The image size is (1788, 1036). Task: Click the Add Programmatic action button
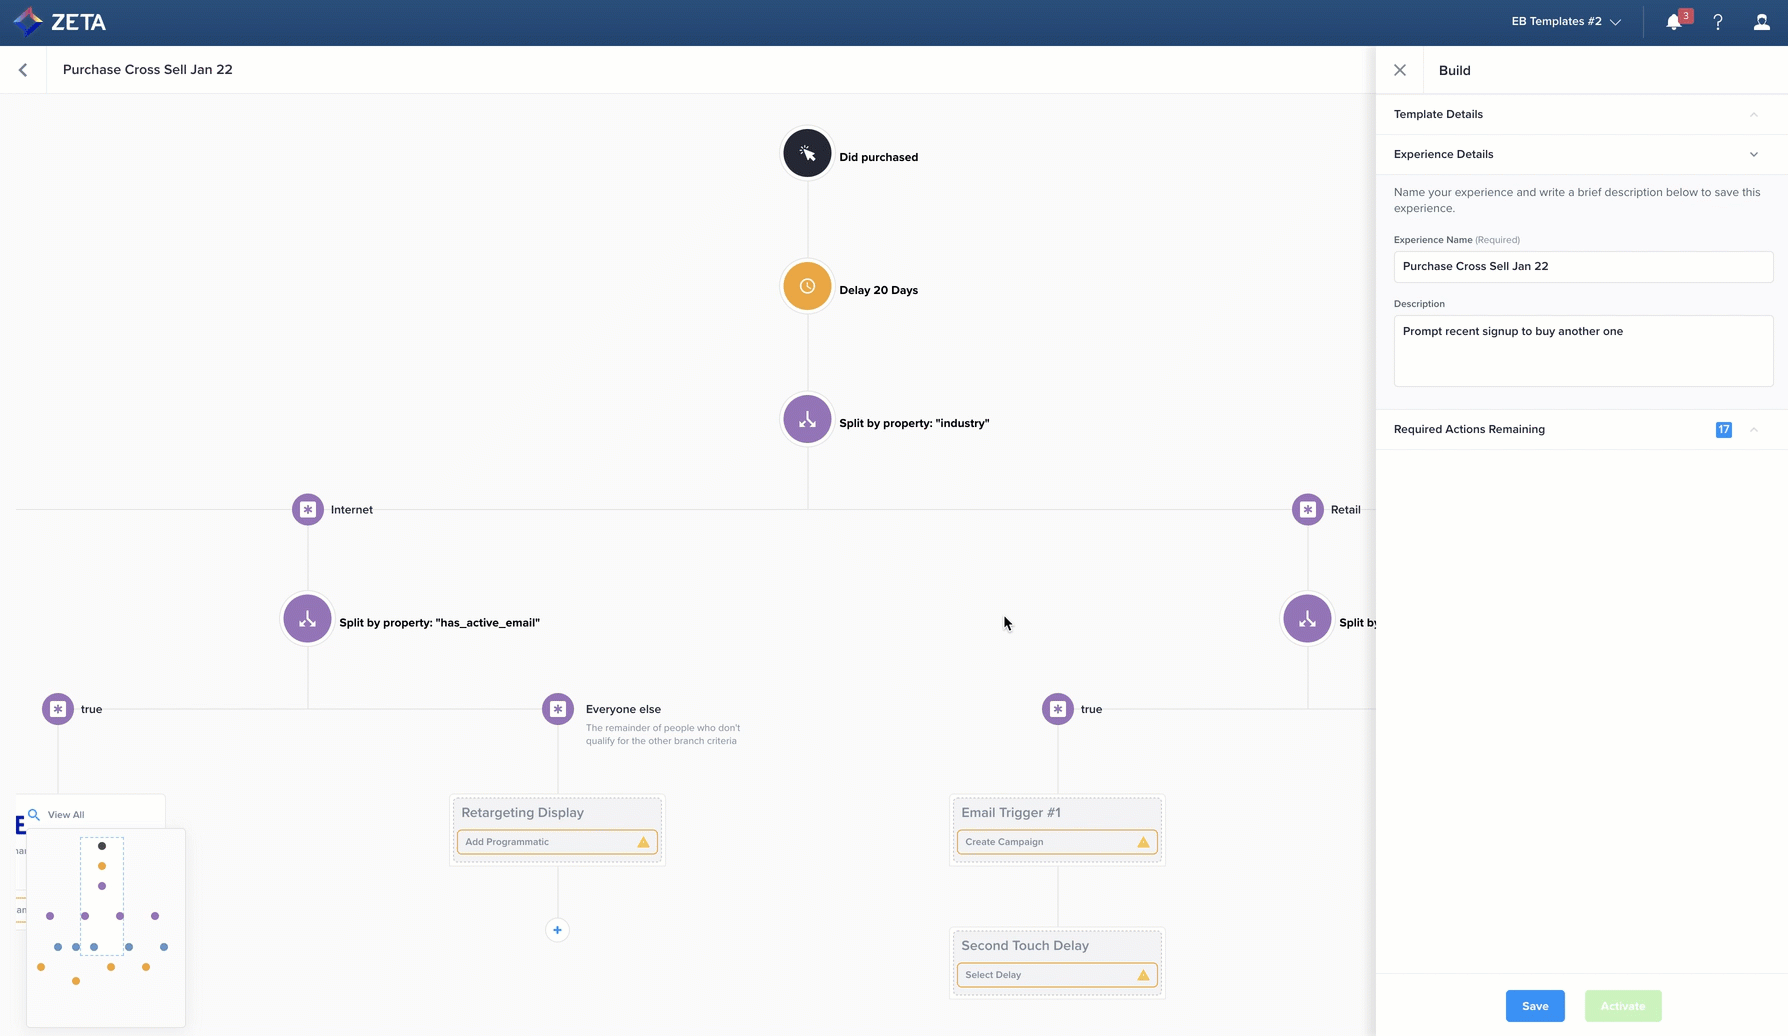coord(557,842)
